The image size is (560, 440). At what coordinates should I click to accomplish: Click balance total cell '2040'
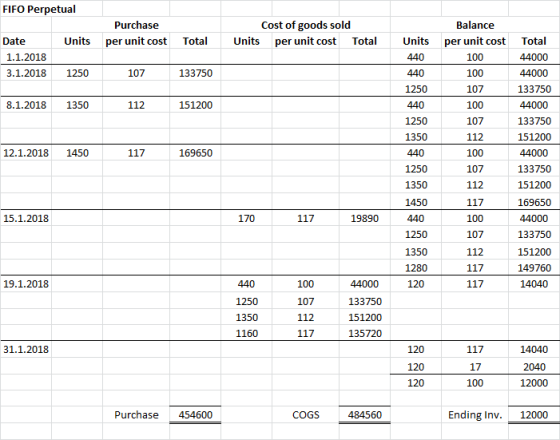pos(534,367)
